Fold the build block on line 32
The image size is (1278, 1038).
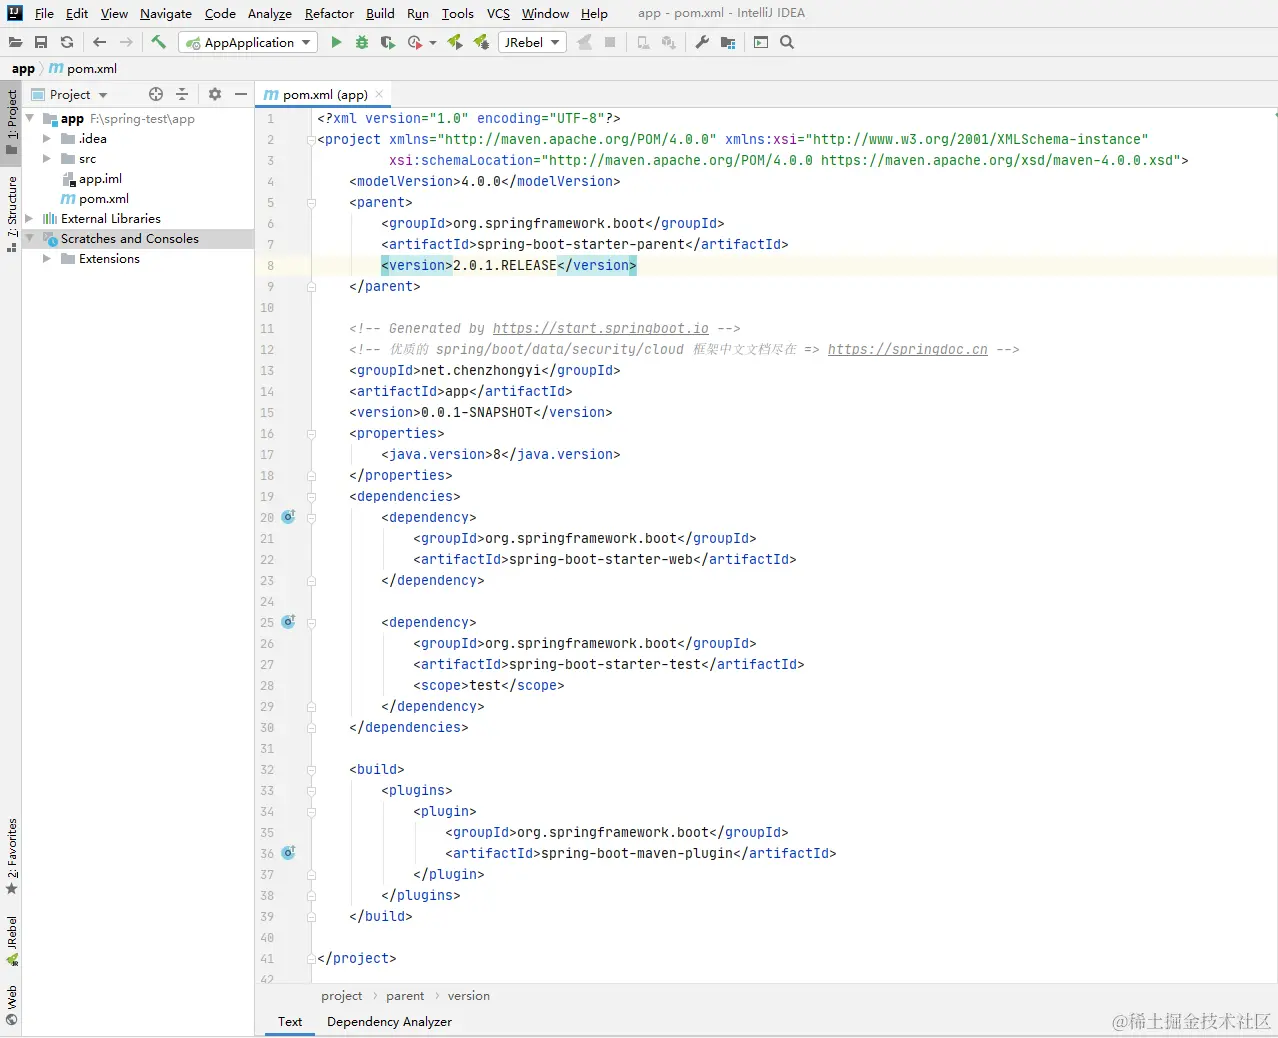click(x=311, y=770)
